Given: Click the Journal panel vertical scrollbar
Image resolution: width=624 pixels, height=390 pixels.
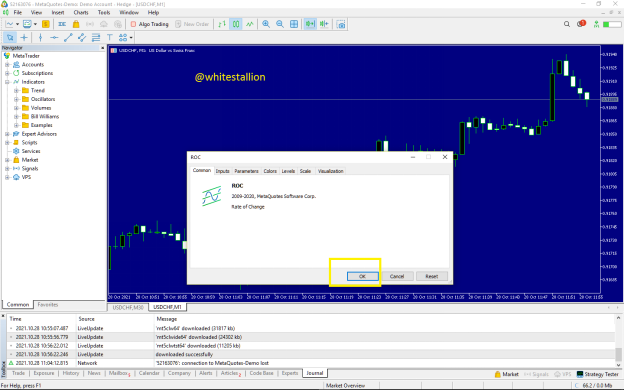Looking at the screenshot, I should (618, 341).
